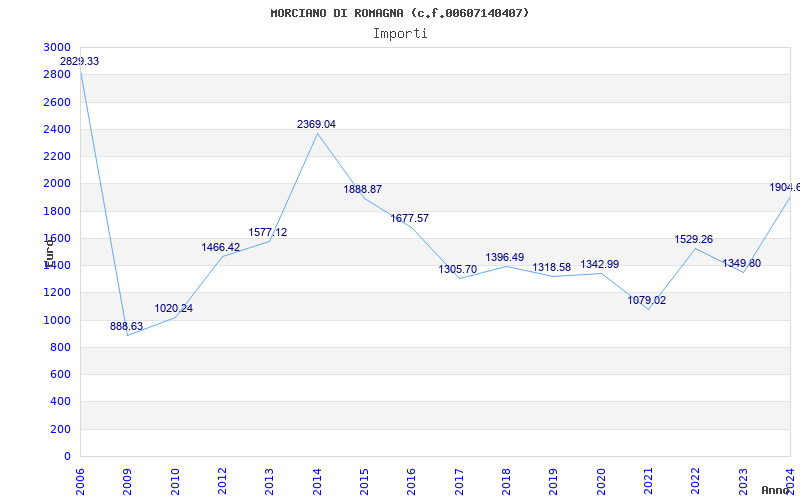The image size is (800, 500).
Task: Click y-axis value 2600
Action: point(57,102)
